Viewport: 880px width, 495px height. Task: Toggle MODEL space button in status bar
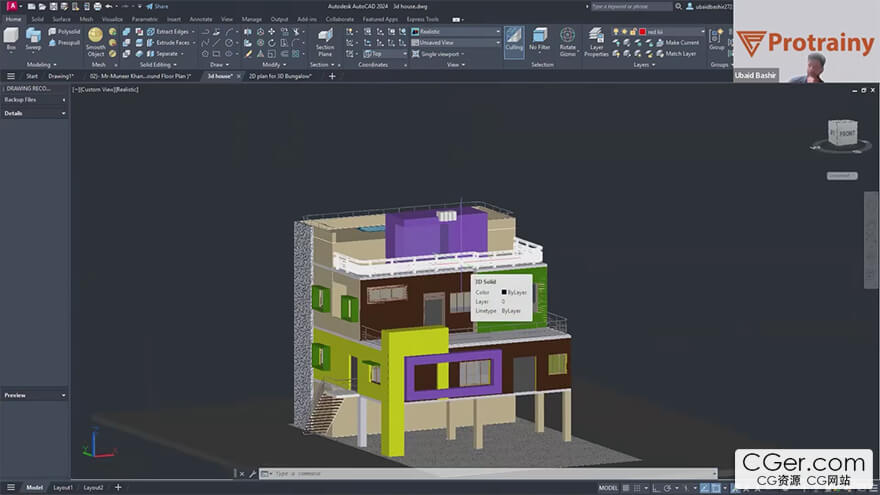point(608,488)
